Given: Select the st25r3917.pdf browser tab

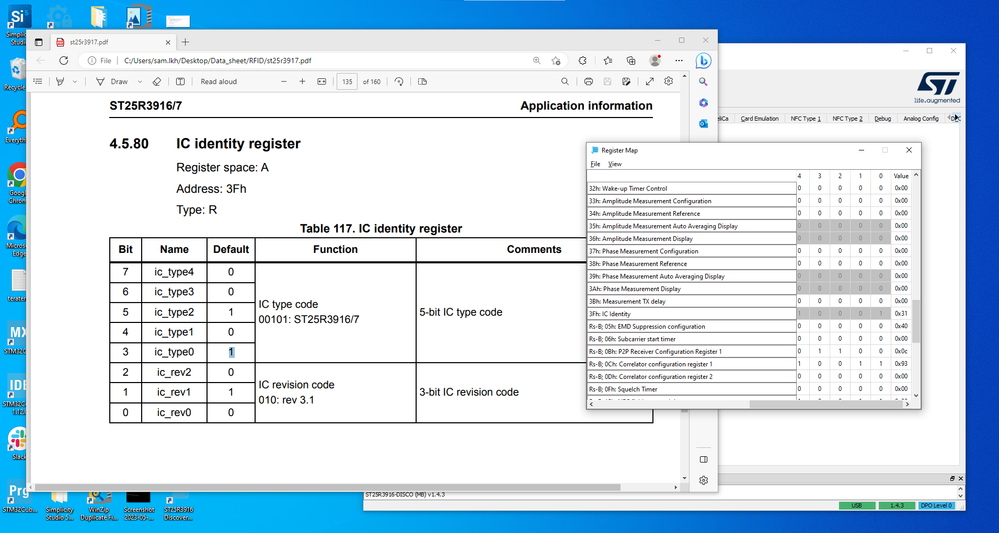Looking at the screenshot, I should [x=113, y=42].
